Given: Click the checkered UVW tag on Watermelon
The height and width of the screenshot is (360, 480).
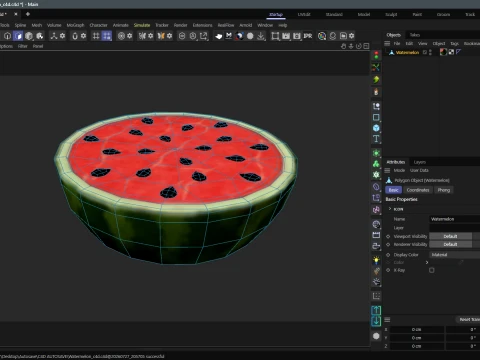Looking at the screenshot, I should [x=451, y=52].
